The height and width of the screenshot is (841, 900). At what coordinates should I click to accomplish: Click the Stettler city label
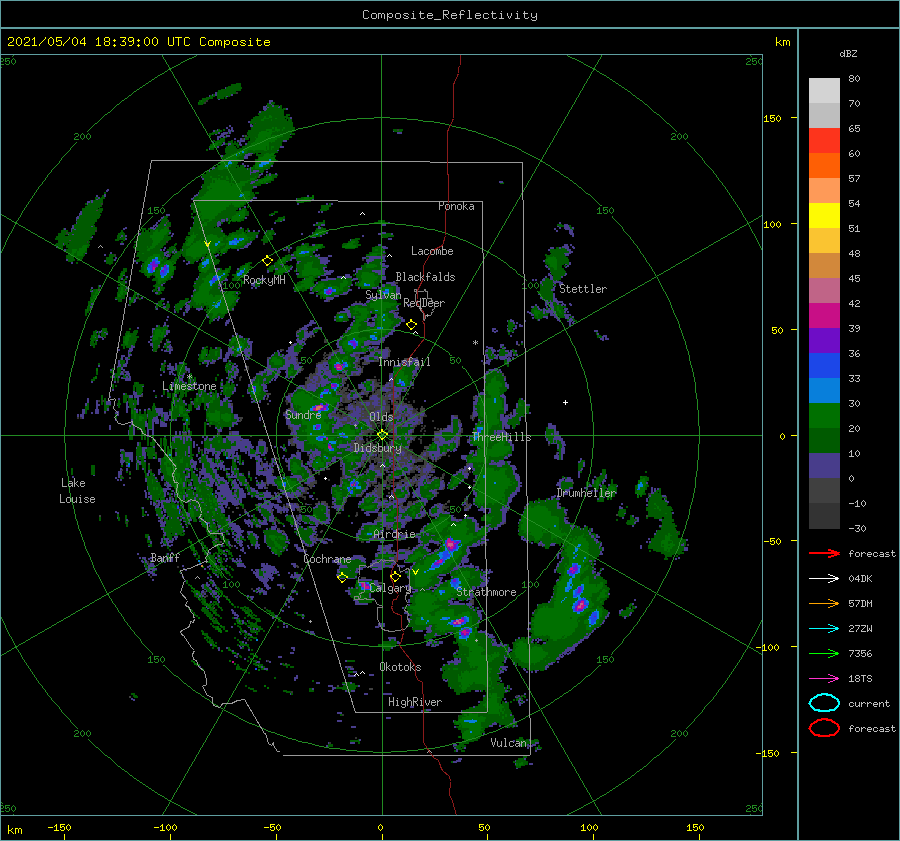tap(583, 289)
